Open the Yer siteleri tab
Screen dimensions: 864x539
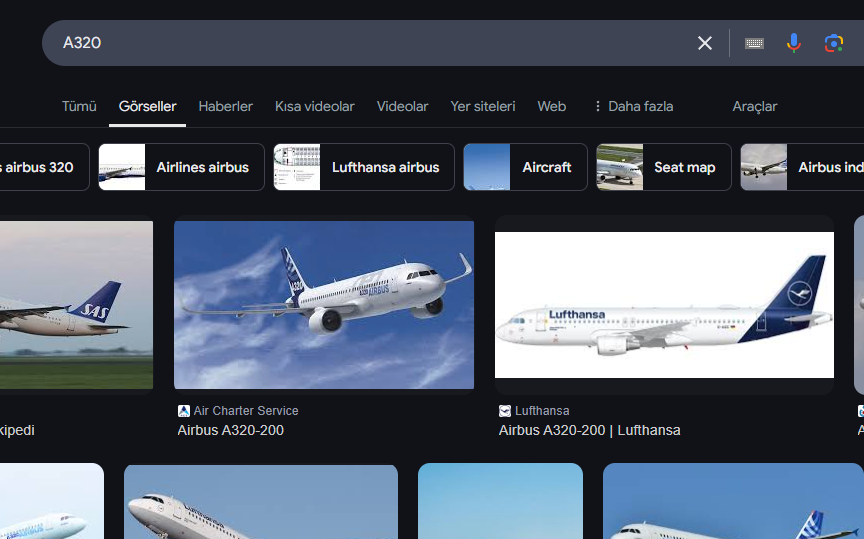pos(483,106)
